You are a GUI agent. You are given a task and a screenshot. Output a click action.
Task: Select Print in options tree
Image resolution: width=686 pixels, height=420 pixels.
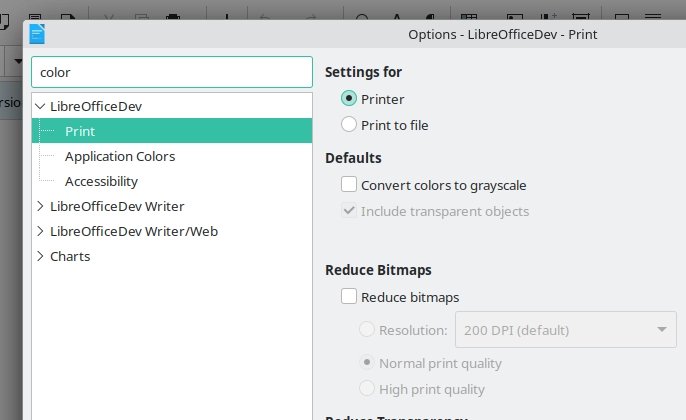[x=172, y=131]
